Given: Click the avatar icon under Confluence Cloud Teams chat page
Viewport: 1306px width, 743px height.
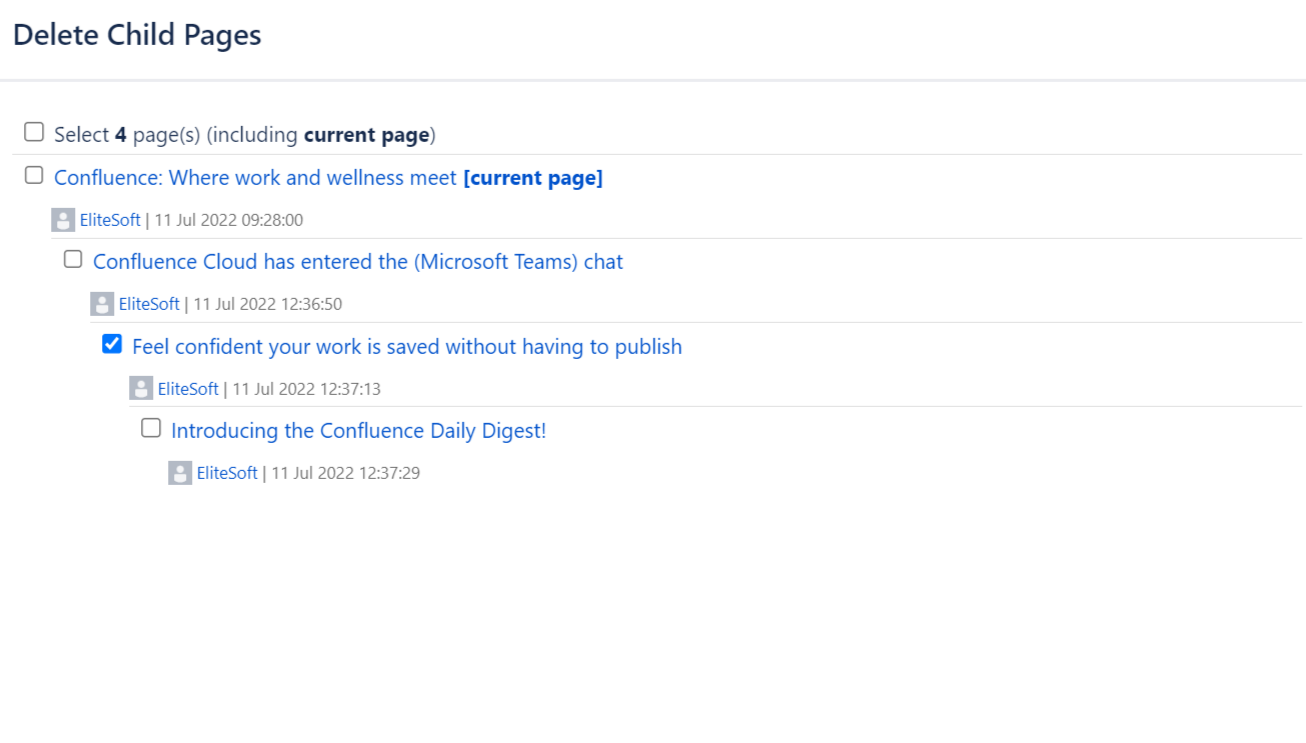Looking at the screenshot, I should [x=102, y=304].
